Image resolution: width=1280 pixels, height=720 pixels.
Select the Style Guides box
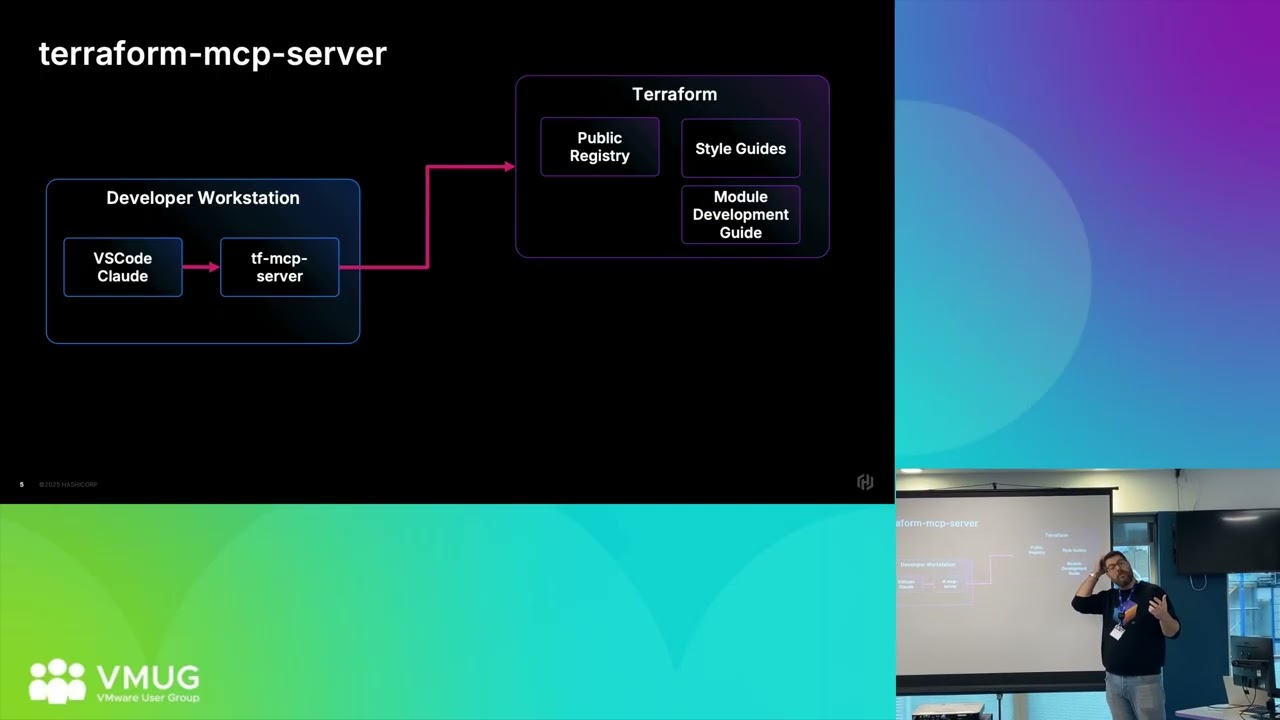coord(741,148)
